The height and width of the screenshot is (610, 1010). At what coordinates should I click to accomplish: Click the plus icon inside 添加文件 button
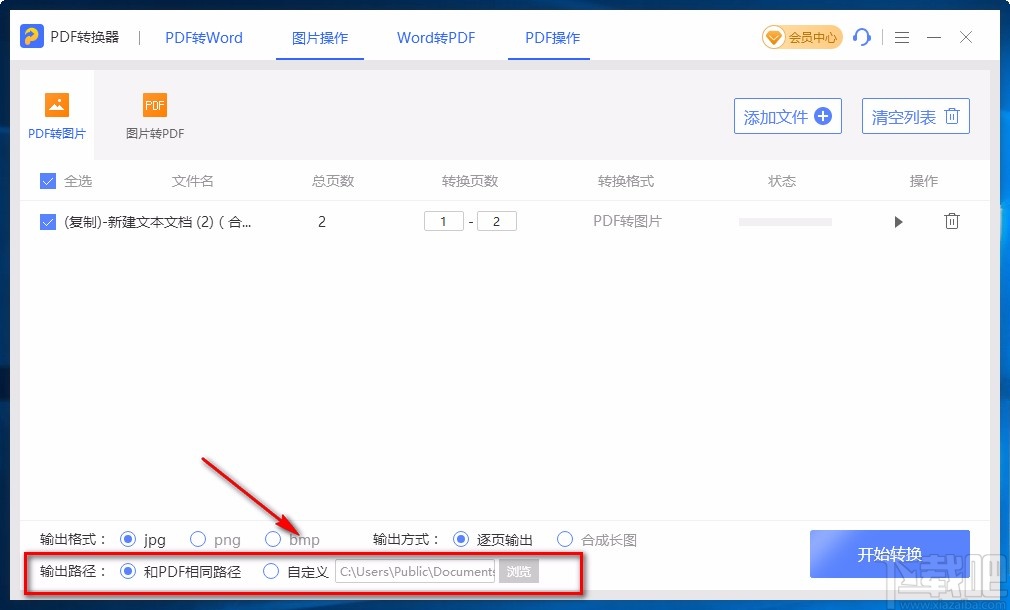[x=822, y=116]
